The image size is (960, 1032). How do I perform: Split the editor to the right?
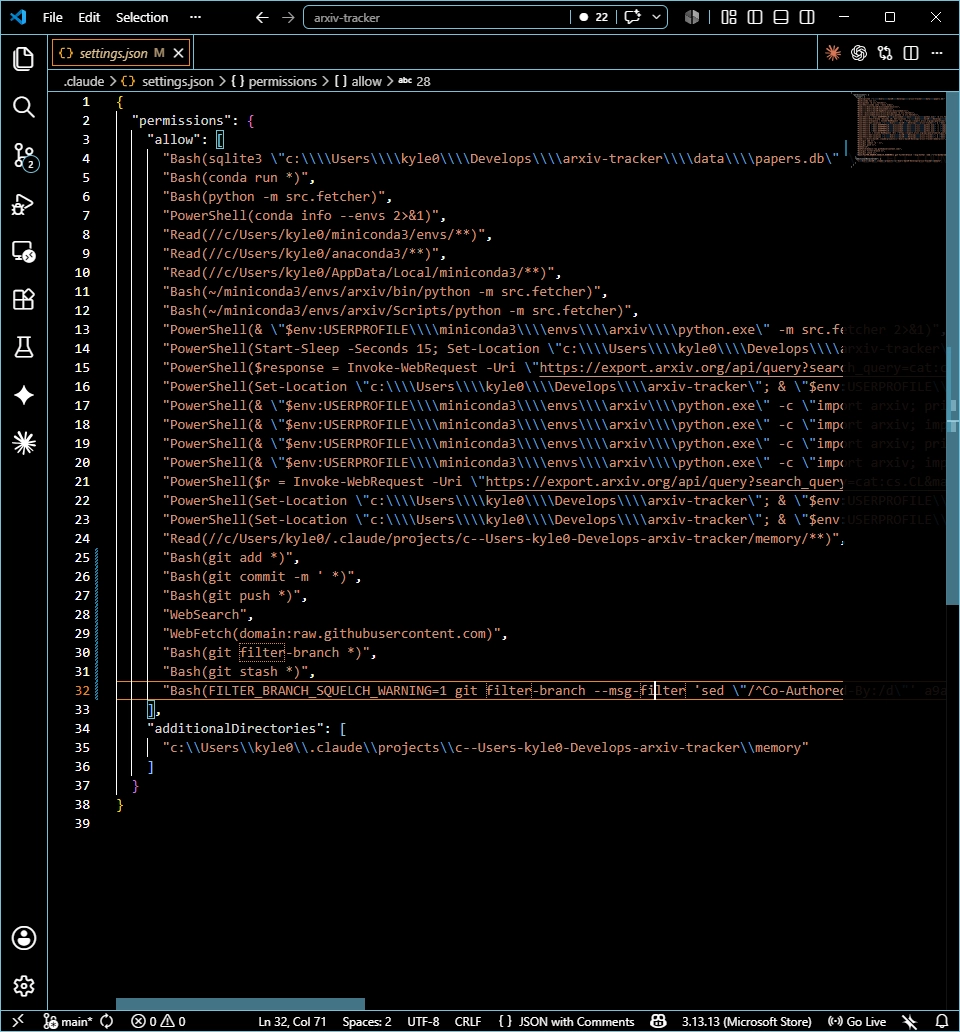[911, 53]
